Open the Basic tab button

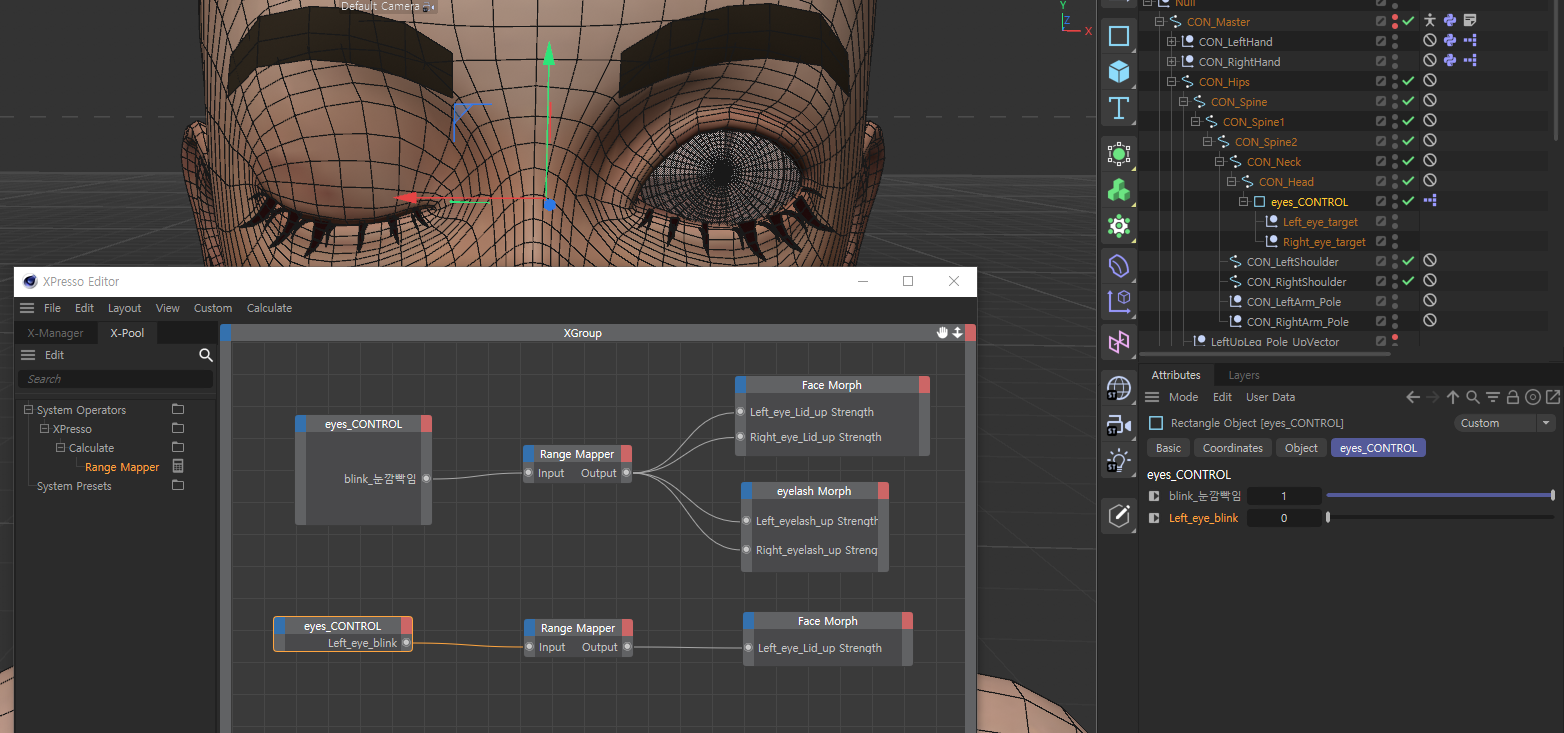1168,448
